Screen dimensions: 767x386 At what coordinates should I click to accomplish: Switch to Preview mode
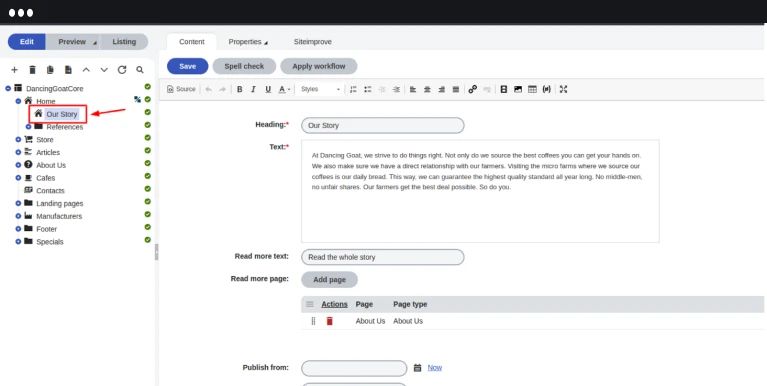pos(72,42)
